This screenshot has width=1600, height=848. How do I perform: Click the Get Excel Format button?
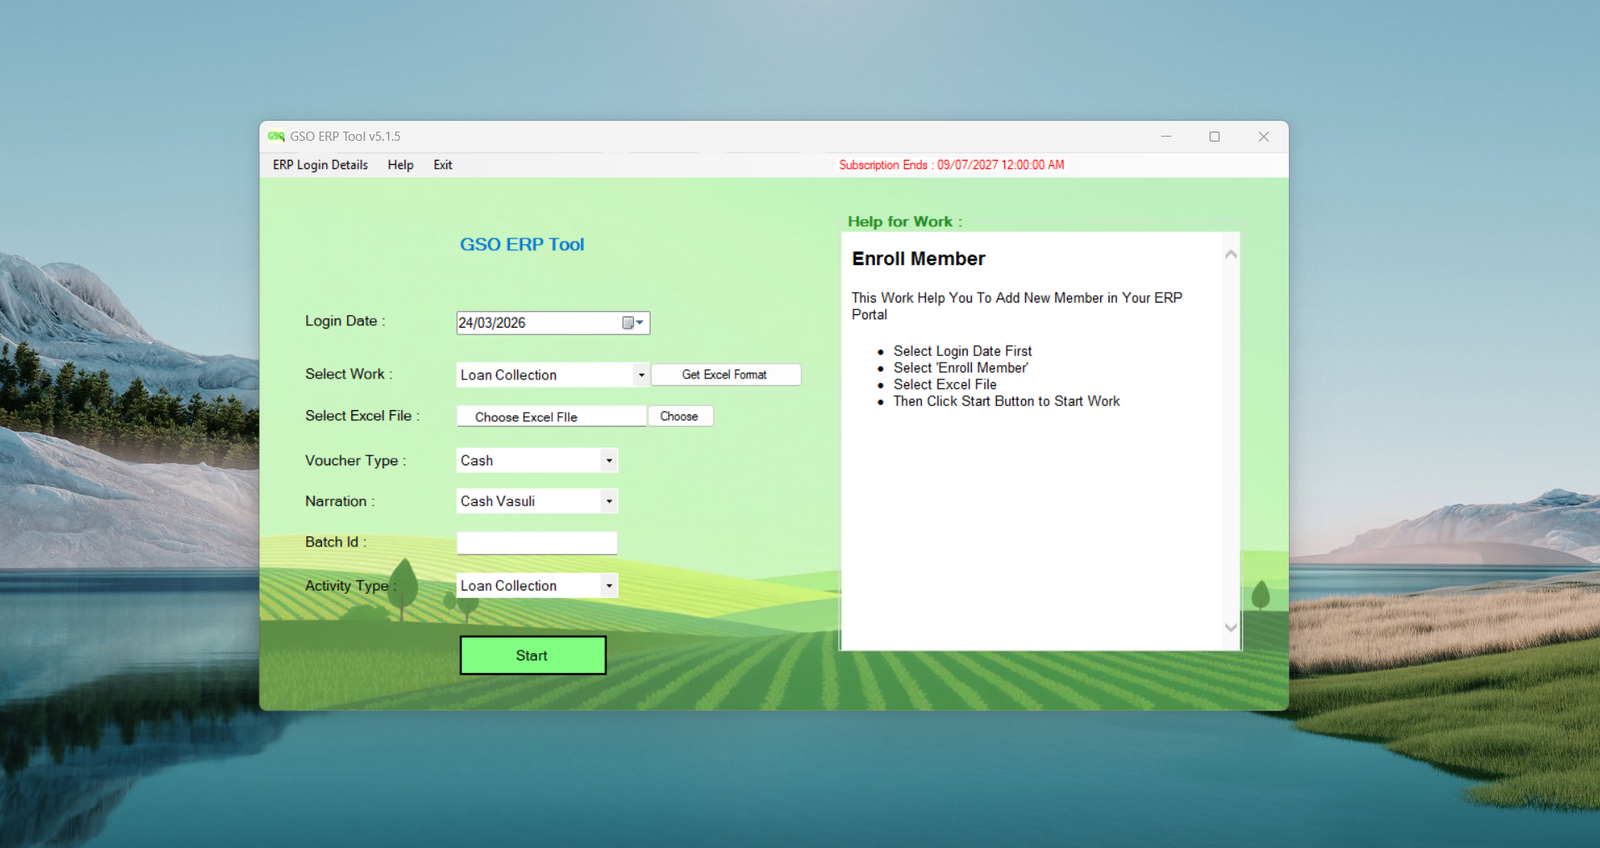725,375
